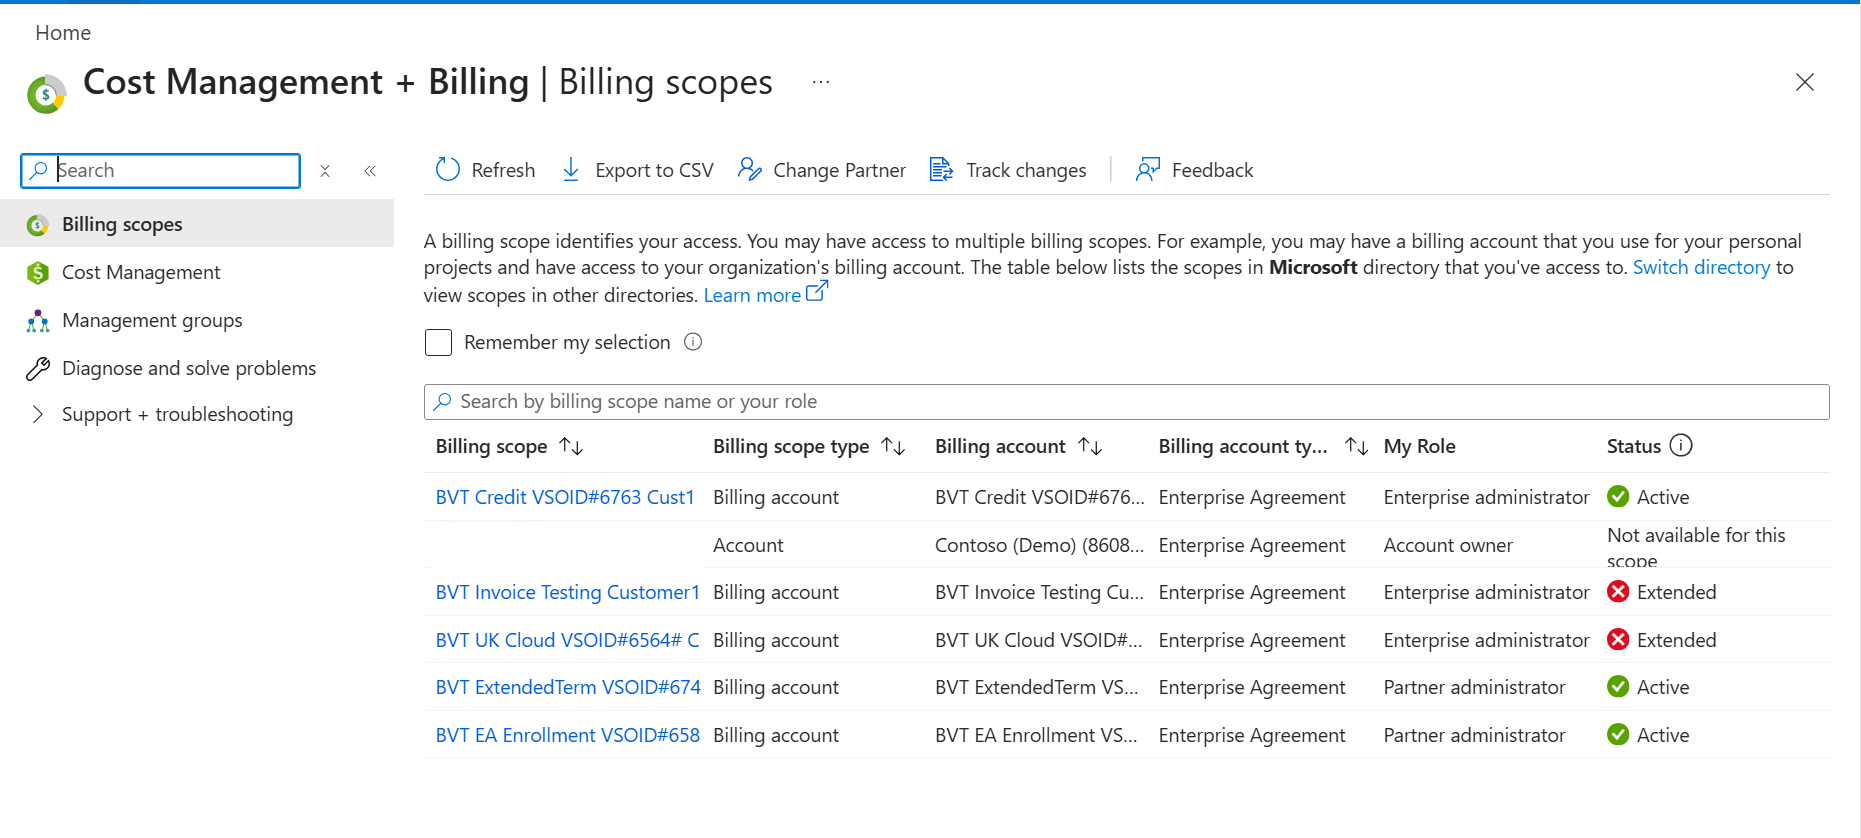
Task: Open the BVT UK Cloud VSOID#6564# scope
Action: click(568, 640)
